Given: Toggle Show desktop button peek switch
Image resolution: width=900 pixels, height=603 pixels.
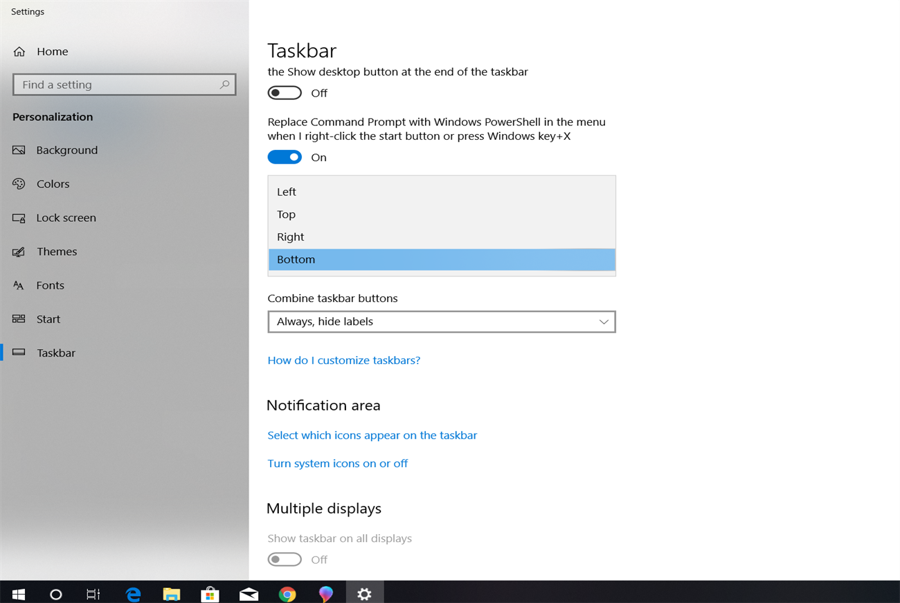Looking at the screenshot, I should [284, 93].
